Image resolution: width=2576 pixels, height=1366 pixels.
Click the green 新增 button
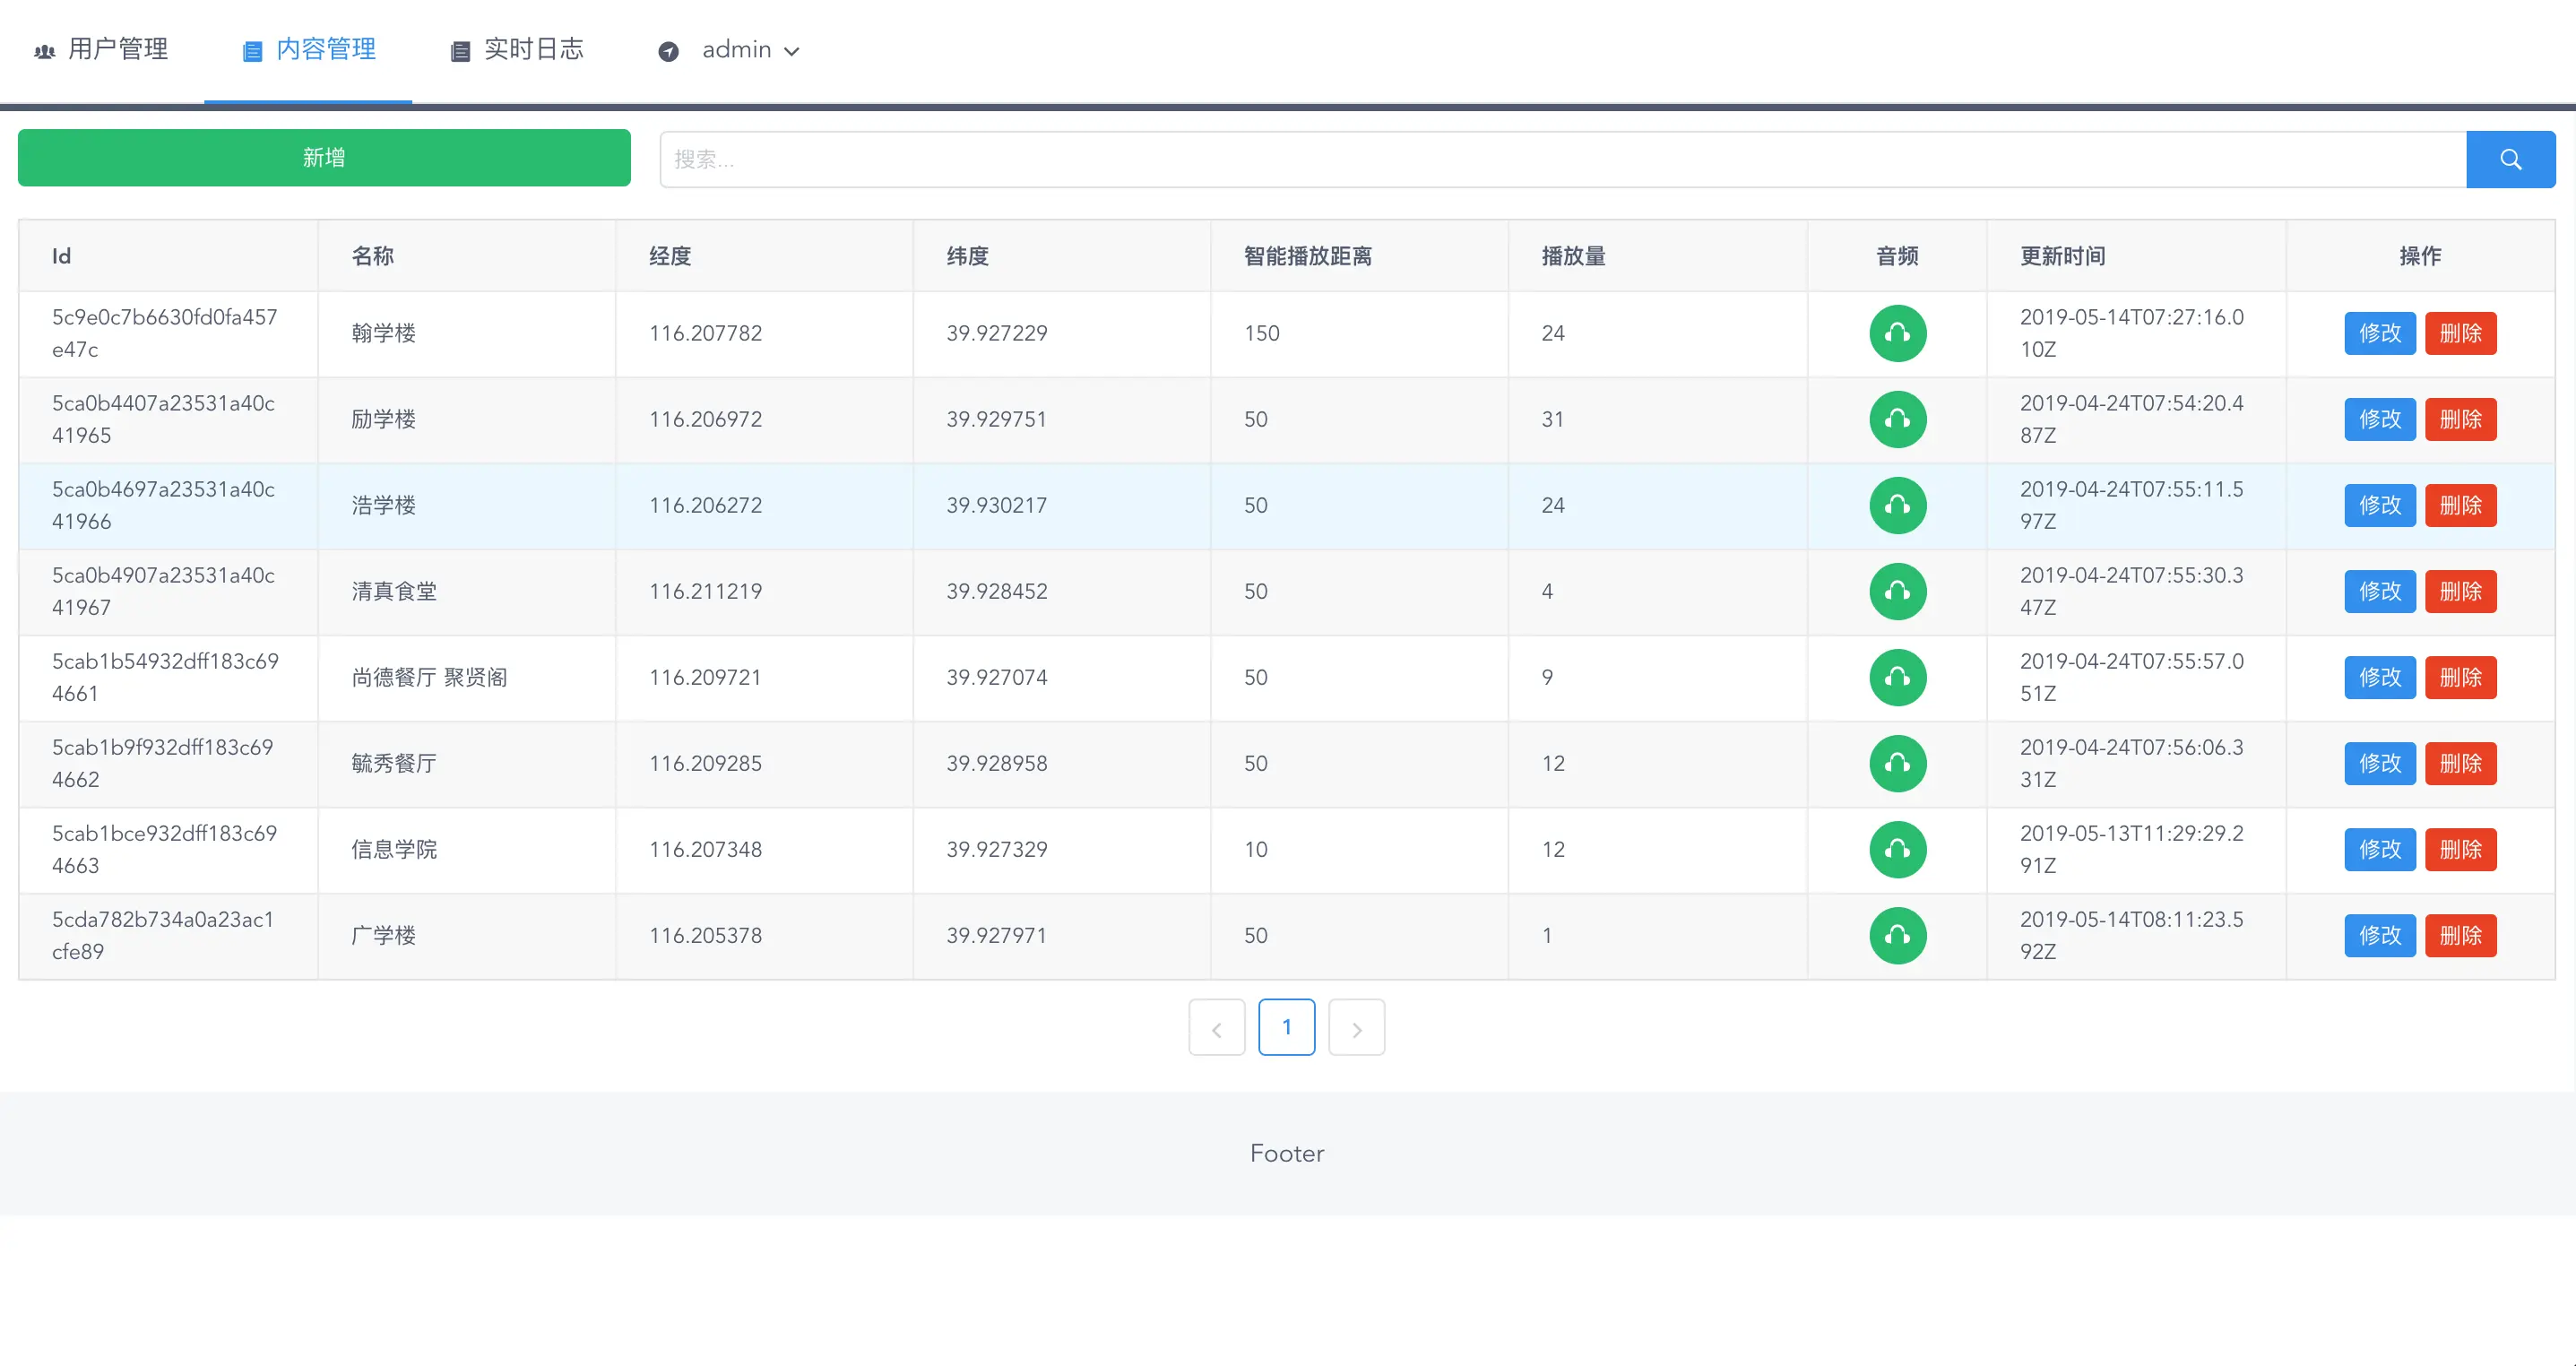pyautogui.click(x=324, y=157)
